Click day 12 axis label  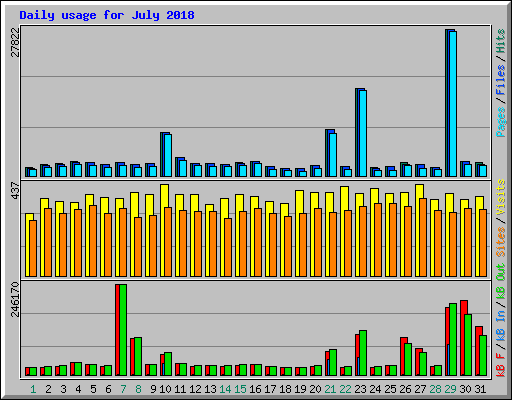pos(195,389)
